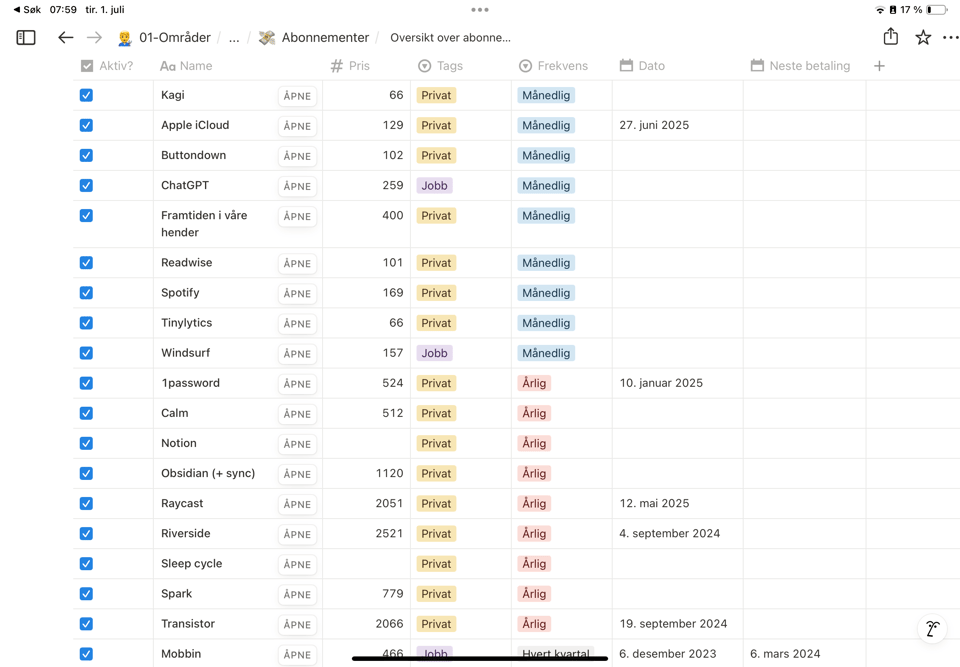Uncheck the Aktiv checkbox for Kagi
960x667 pixels.
point(86,95)
